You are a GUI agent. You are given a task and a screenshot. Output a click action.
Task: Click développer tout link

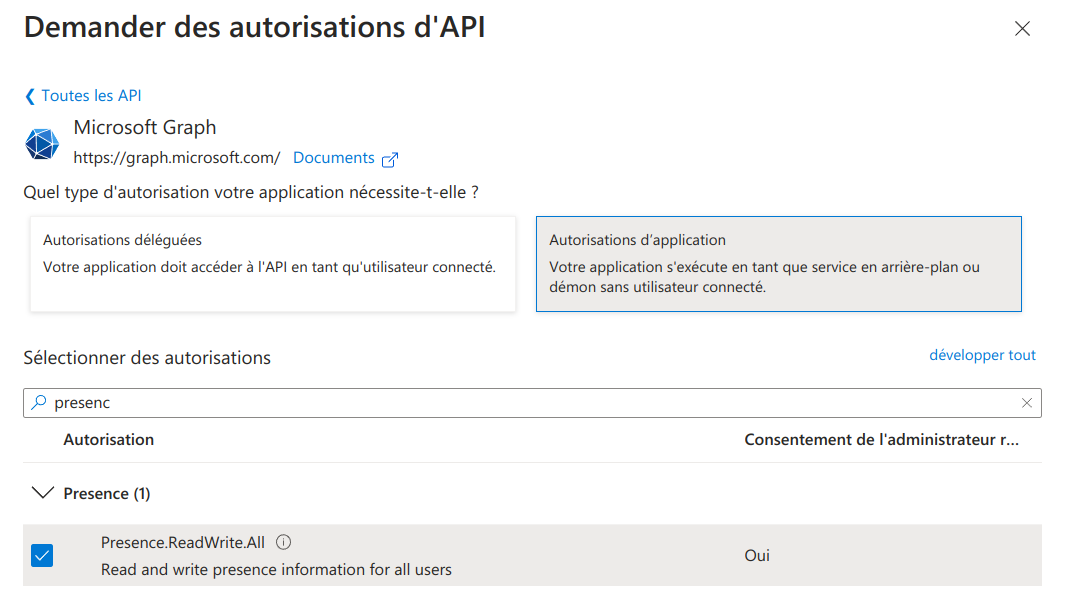tap(982, 355)
